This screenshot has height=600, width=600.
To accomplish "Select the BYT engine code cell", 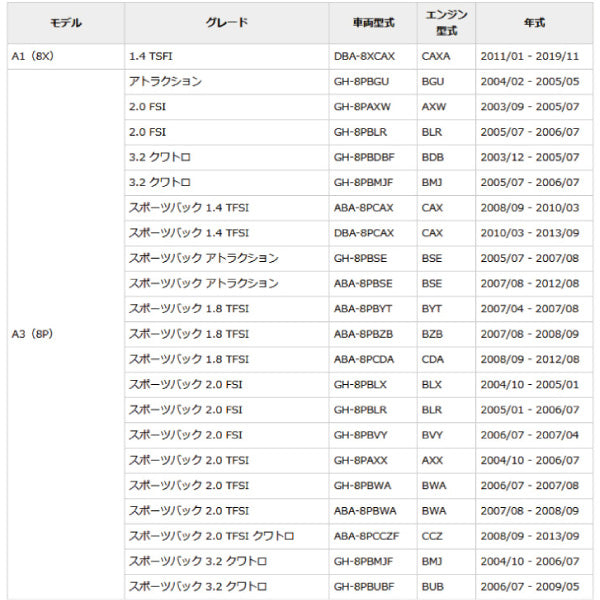I will click(432, 308).
